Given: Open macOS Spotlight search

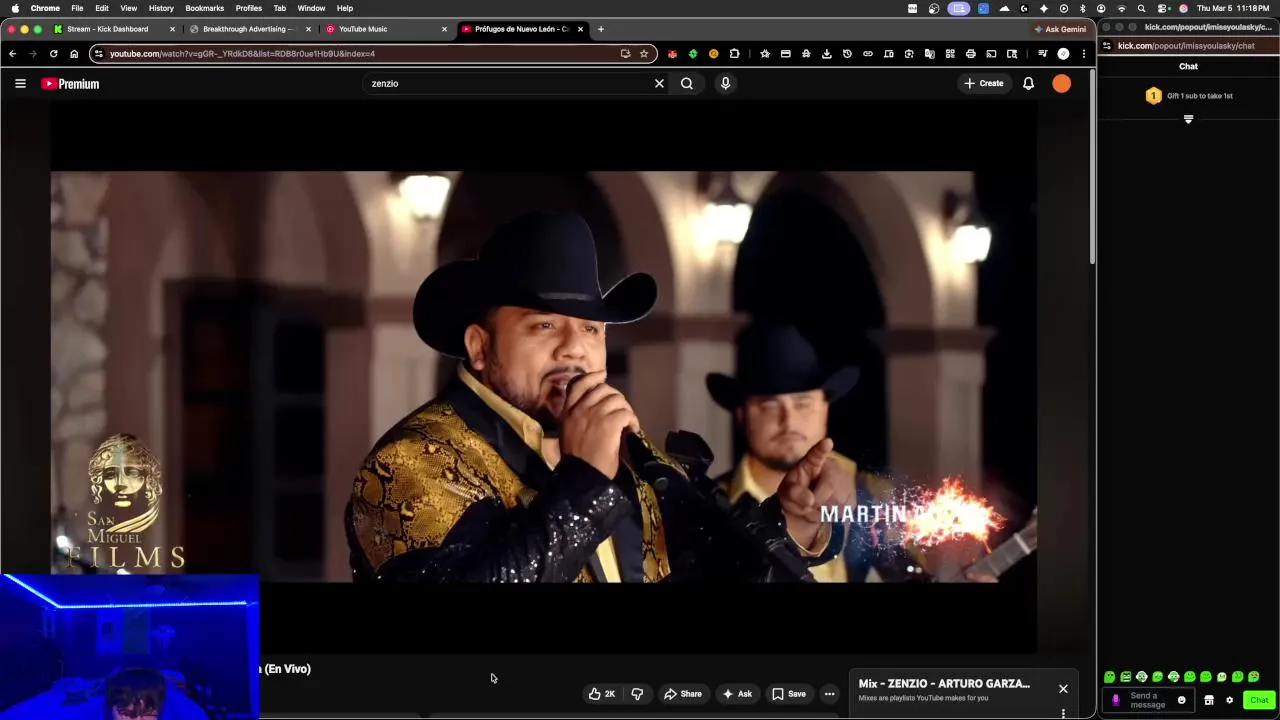Looking at the screenshot, I should 1141,8.
